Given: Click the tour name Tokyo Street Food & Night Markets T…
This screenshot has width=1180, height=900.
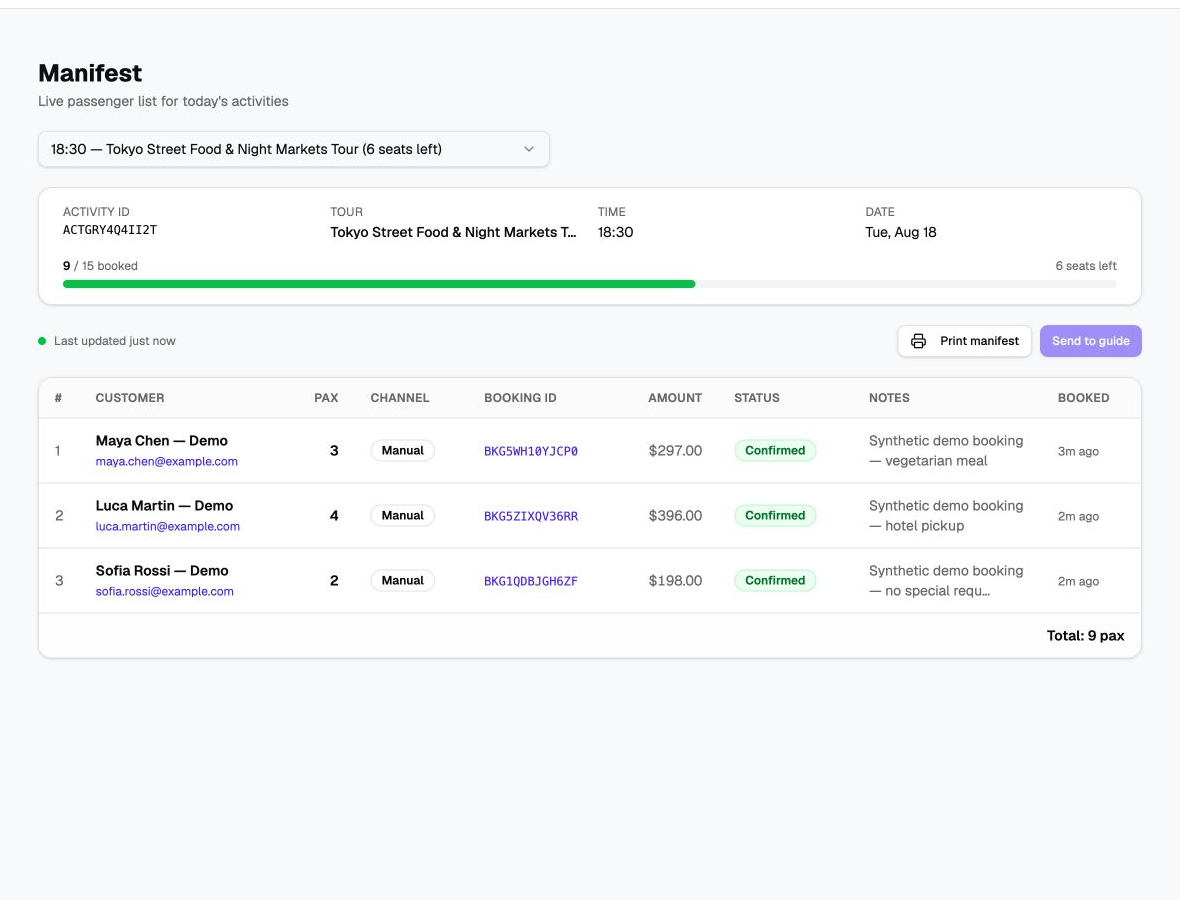Looking at the screenshot, I should (453, 233).
